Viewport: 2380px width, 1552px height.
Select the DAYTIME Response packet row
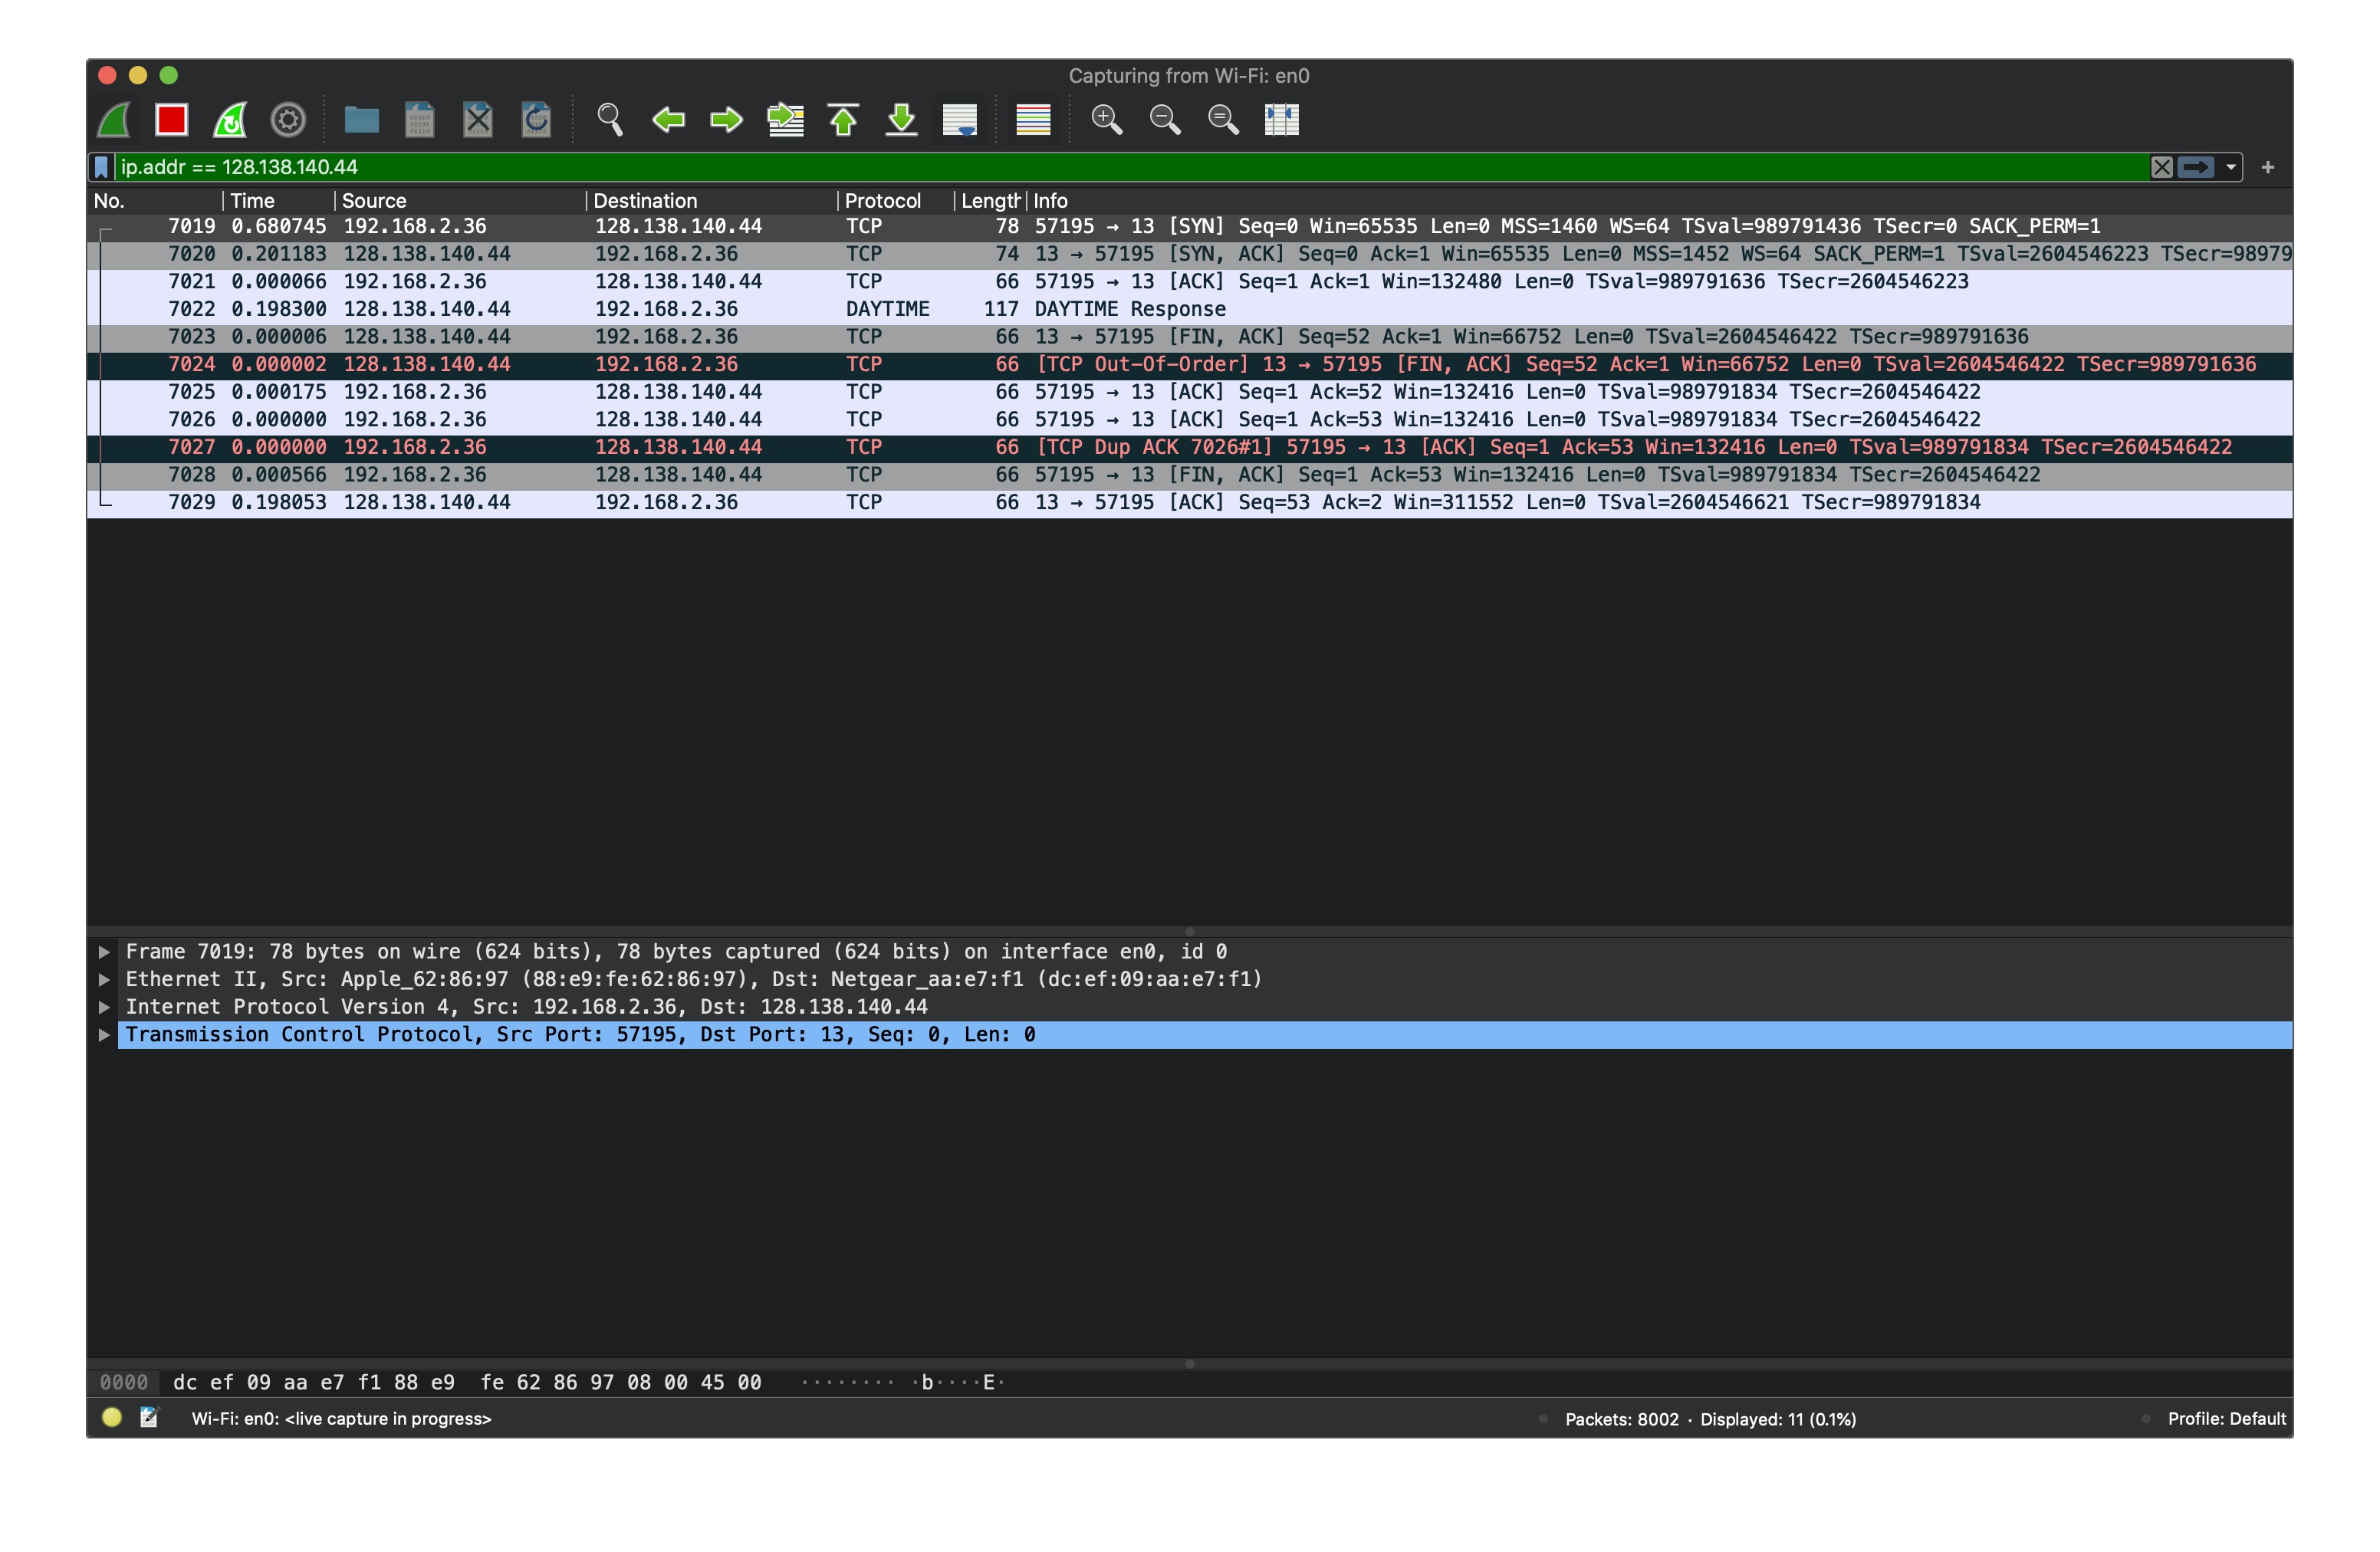pos(1129,309)
